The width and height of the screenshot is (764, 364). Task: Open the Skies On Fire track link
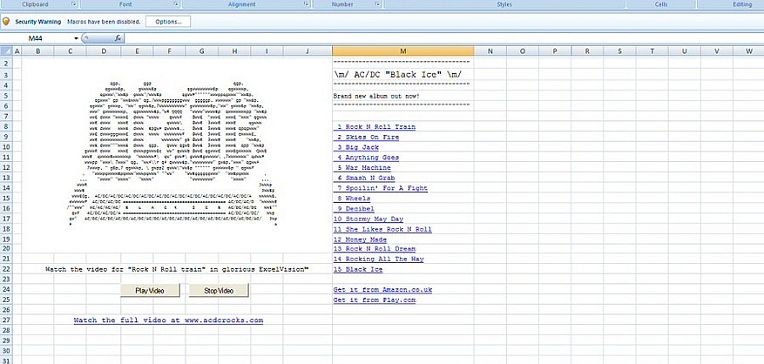(x=367, y=137)
